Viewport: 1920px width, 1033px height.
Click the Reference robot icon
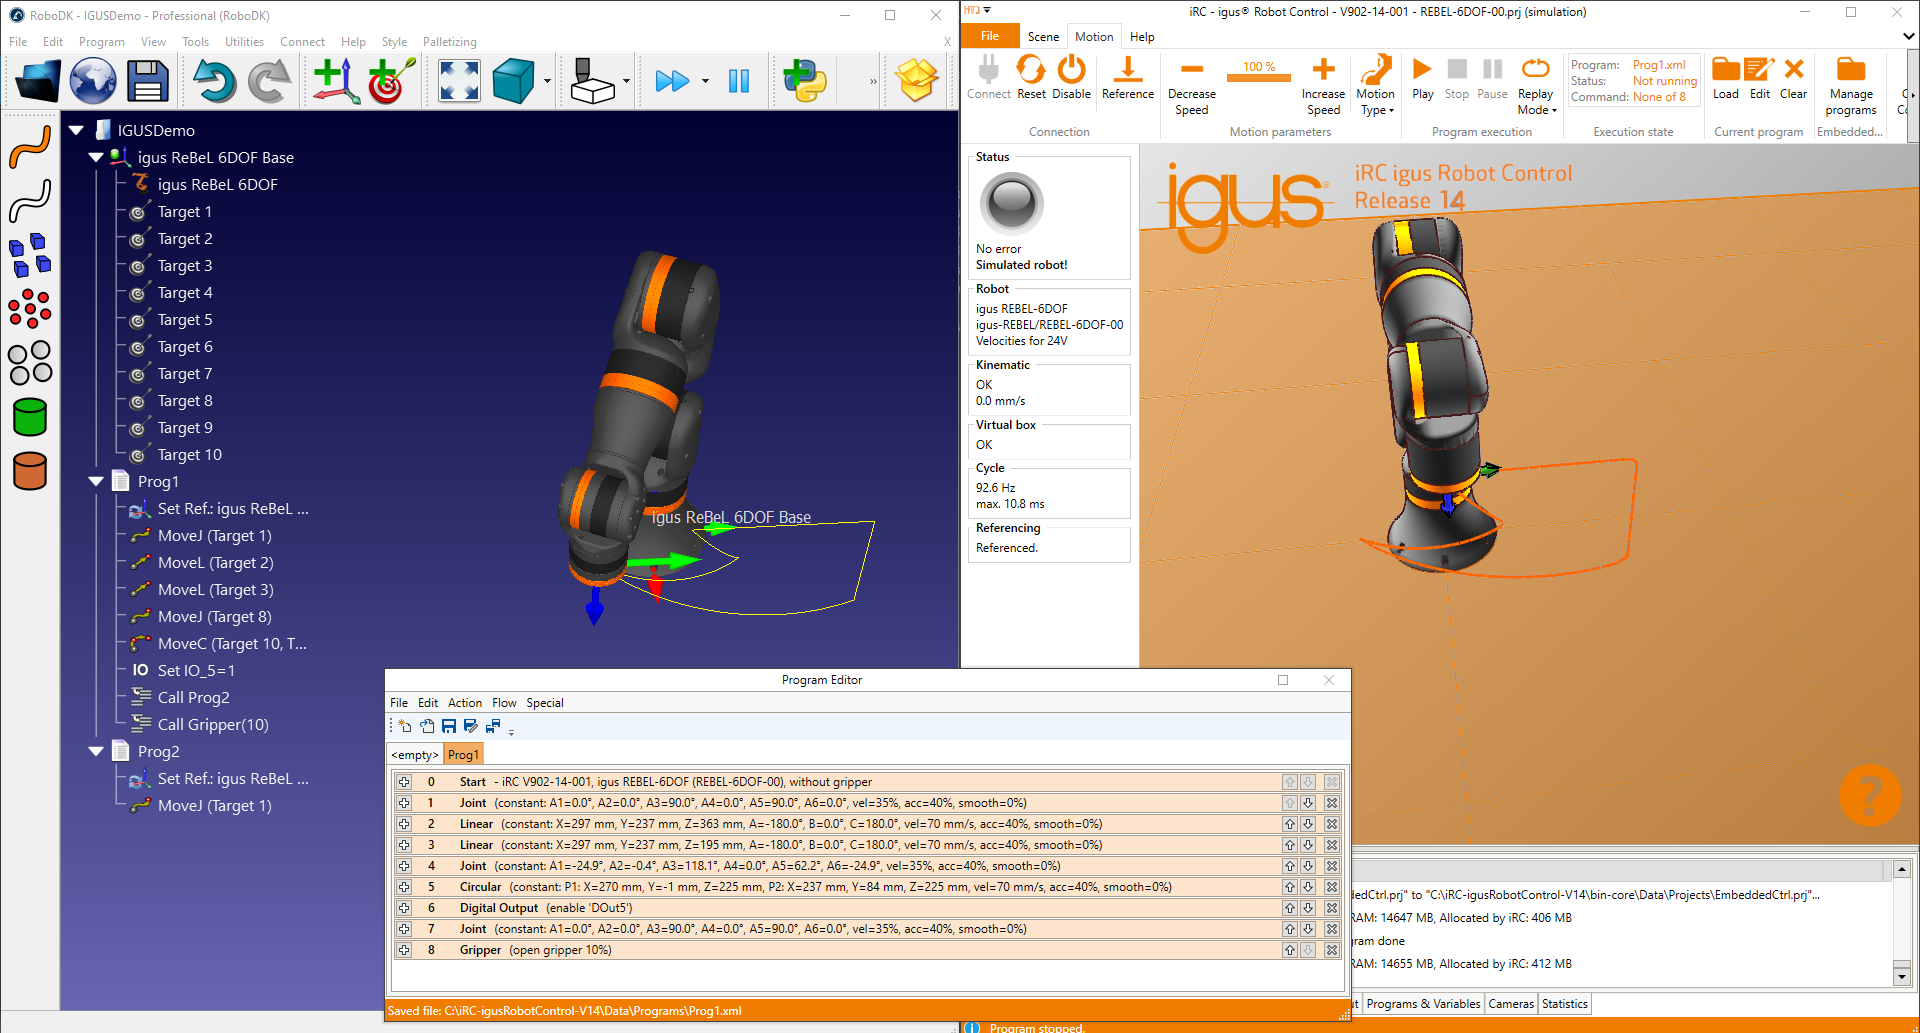click(x=1127, y=78)
